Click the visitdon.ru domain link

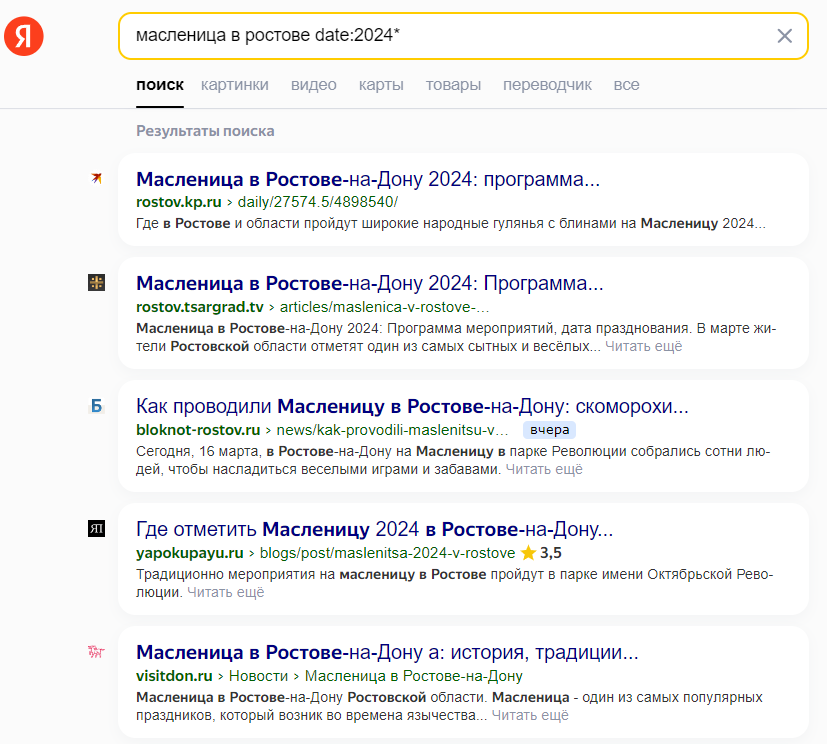(174, 675)
